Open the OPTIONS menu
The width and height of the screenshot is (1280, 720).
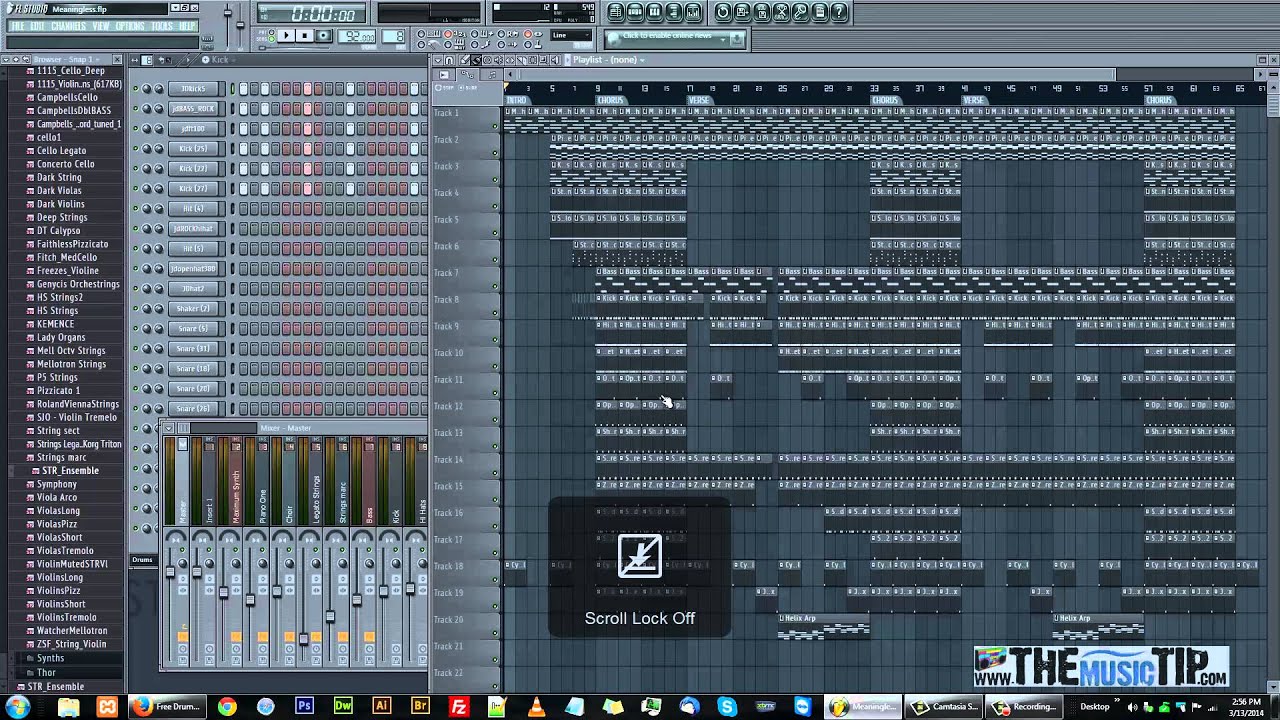[x=130, y=26]
